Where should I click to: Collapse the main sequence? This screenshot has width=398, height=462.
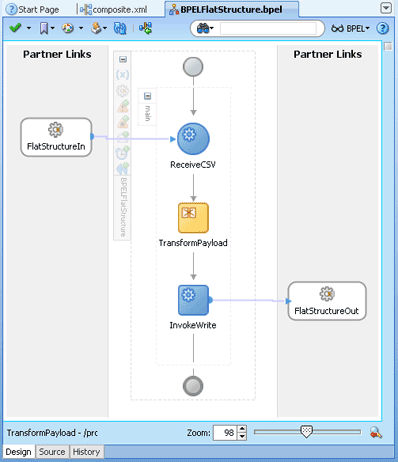(147, 96)
